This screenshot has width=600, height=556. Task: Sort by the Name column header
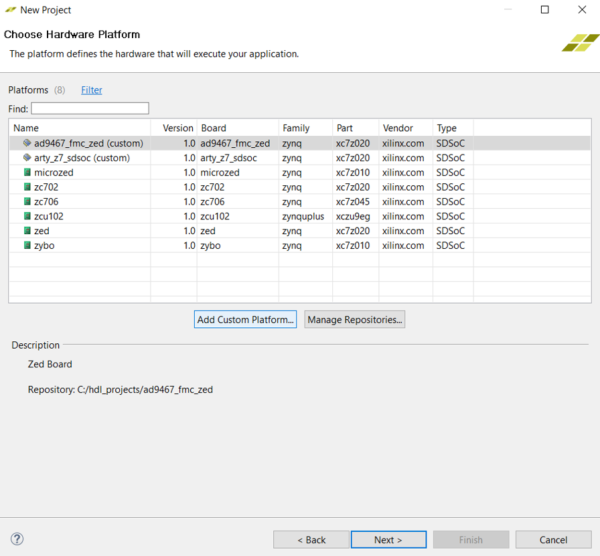point(80,128)
